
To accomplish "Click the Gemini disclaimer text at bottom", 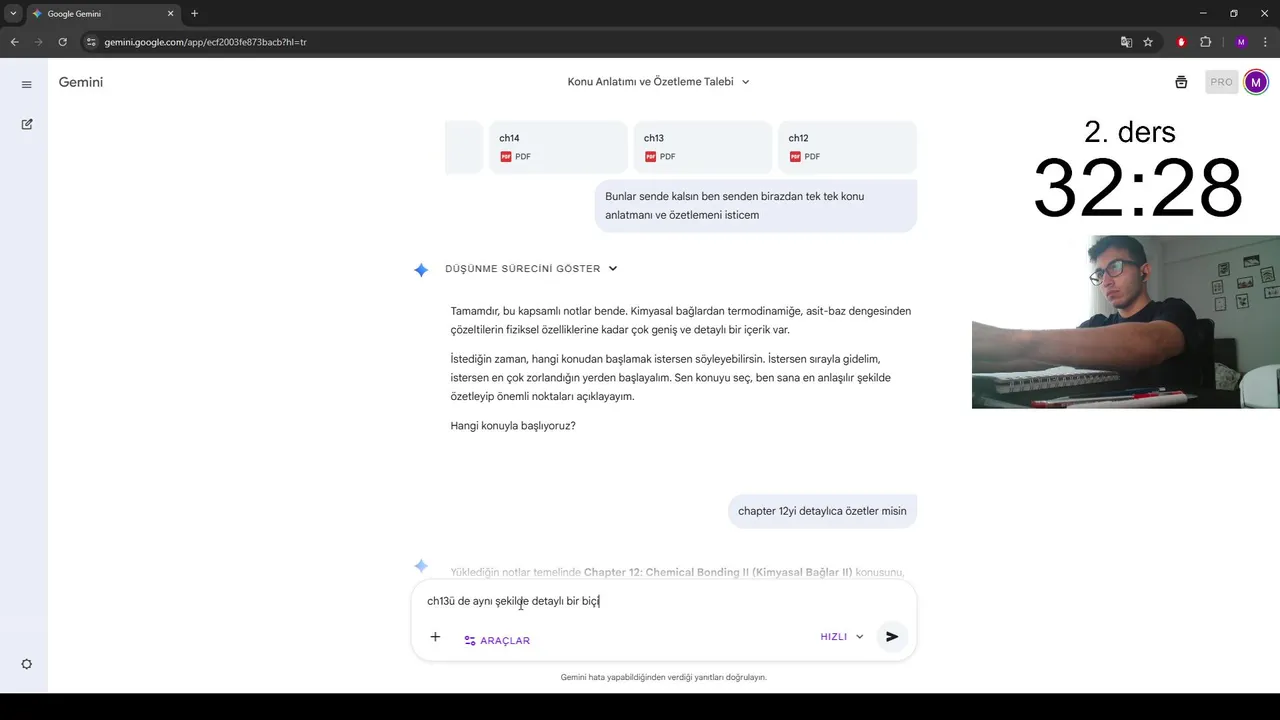I will 663,677.
